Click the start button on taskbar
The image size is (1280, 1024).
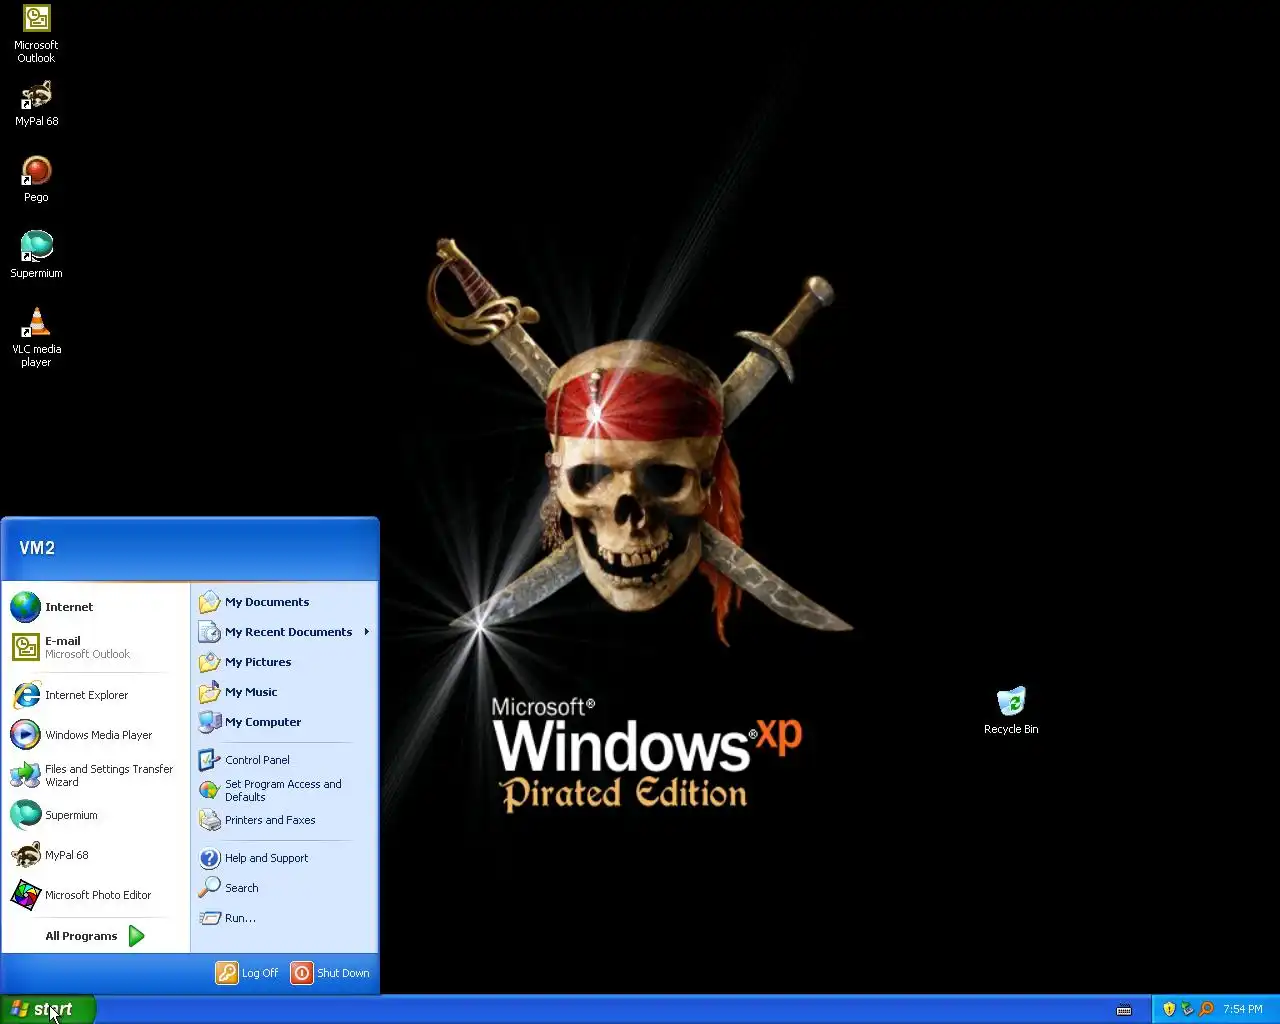tap(48, 1010)
